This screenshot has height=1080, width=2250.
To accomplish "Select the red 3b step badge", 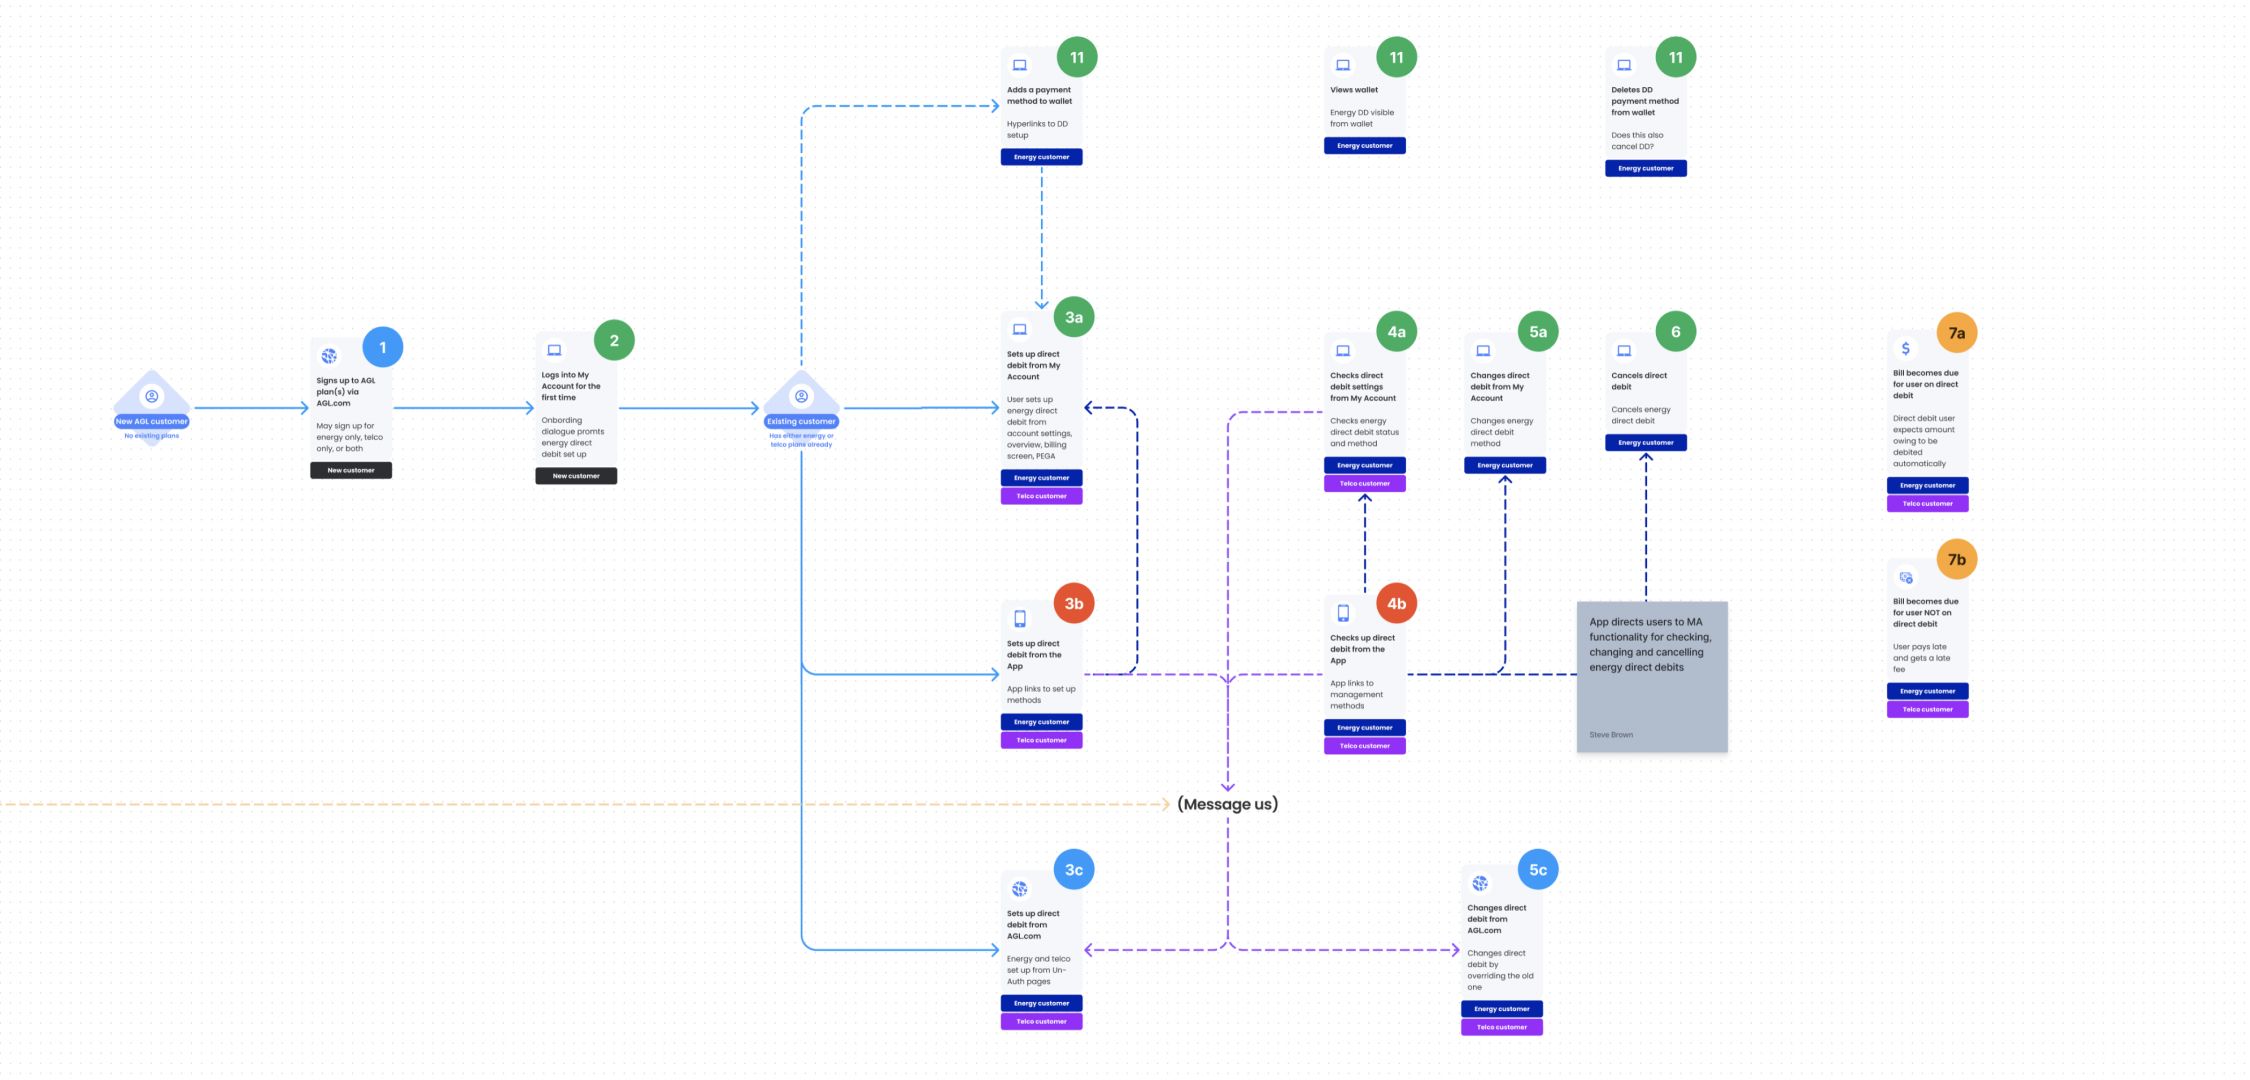I will tap(1073, 603).
